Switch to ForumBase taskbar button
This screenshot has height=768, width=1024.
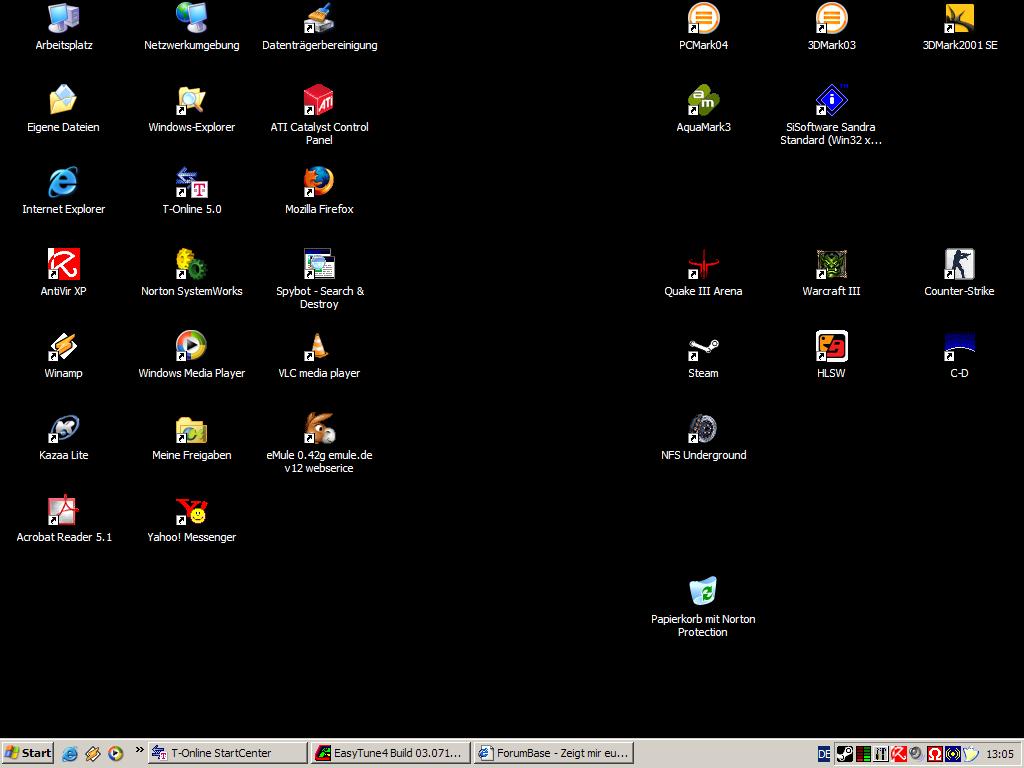pyautogui.click(x=553, y=753)
